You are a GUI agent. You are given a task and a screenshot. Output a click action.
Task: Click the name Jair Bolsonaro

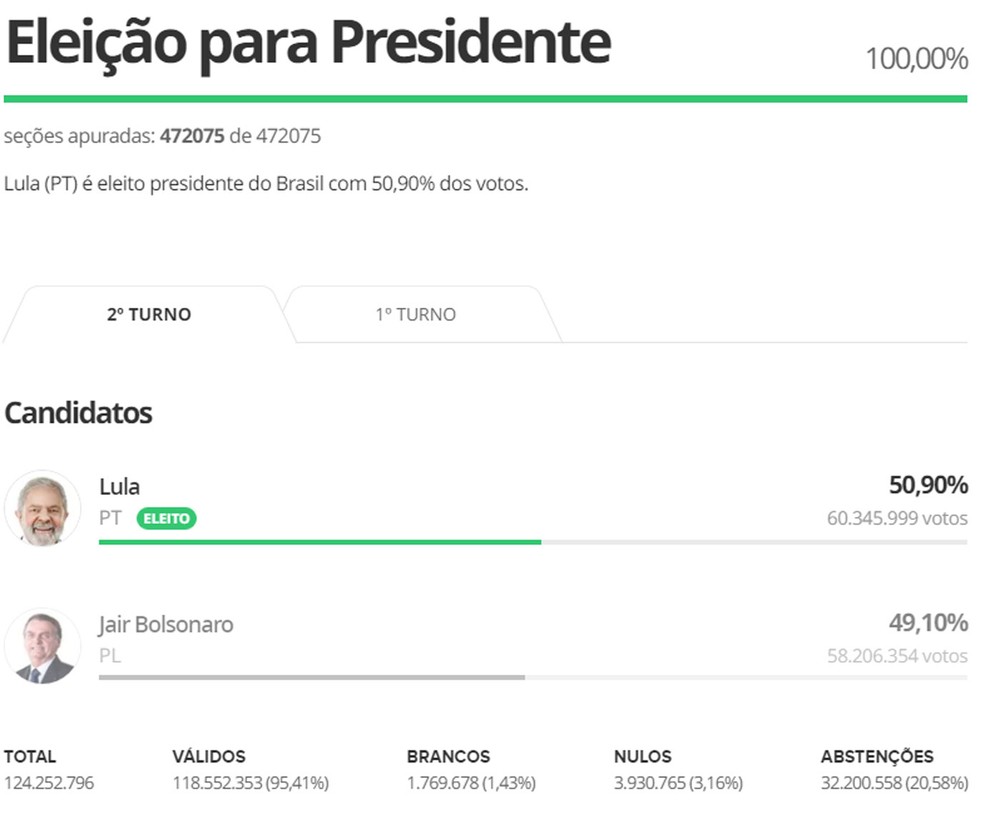tap(166, 625)
